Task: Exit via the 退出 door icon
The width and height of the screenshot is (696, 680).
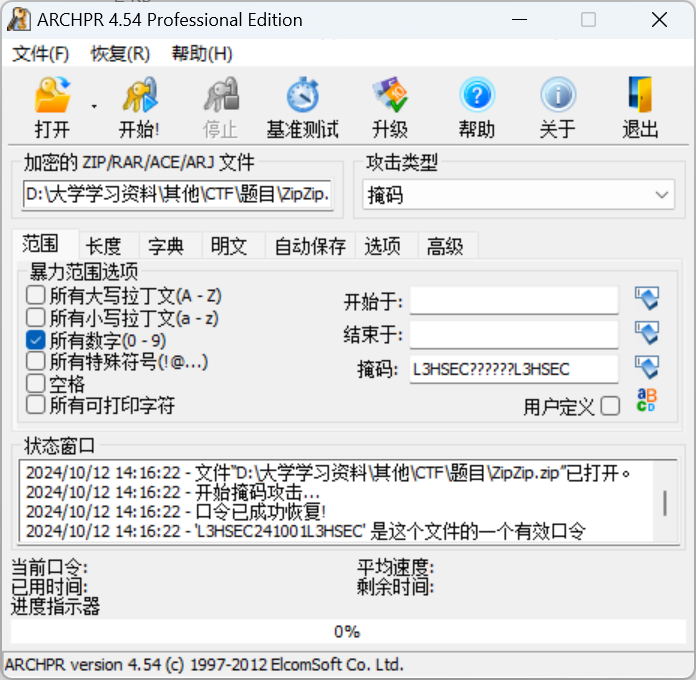Action: pyautogui.click(x=640, y=97)
